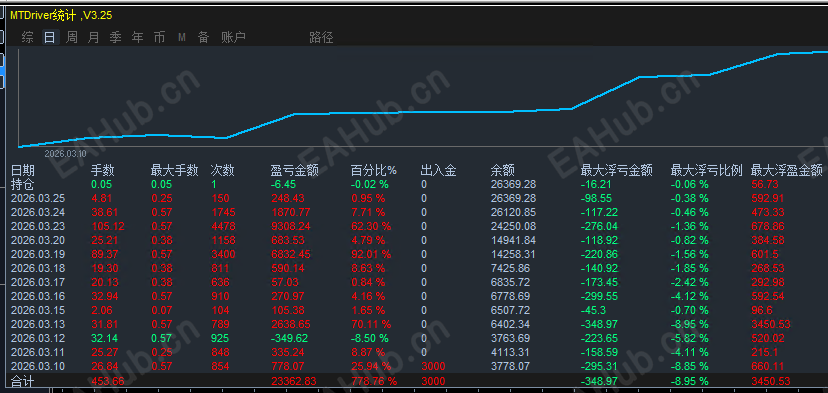This screenshot has width=828, height=393.
Task: Select the 2026.03.17 date row
Action: pos(37,283)
